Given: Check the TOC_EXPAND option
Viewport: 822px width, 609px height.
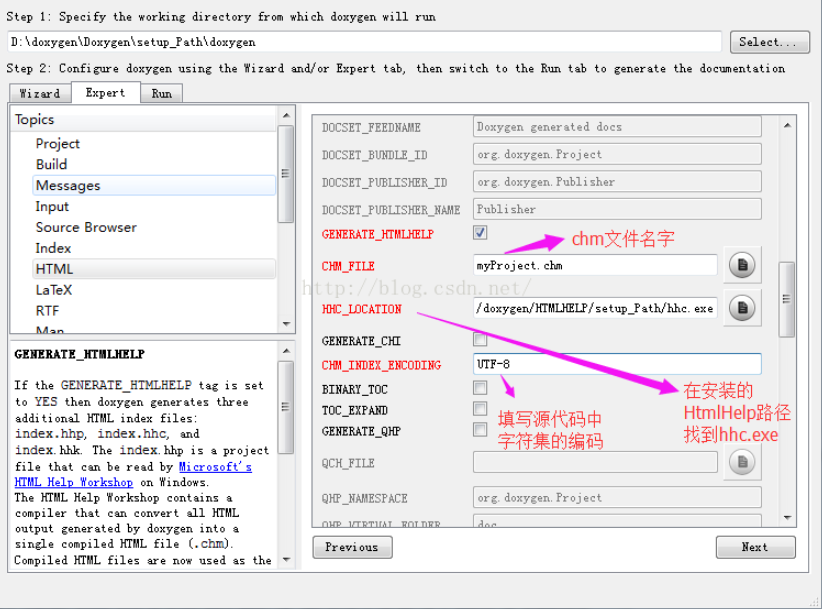Looking at the screenshot, I should coord(480,409).
